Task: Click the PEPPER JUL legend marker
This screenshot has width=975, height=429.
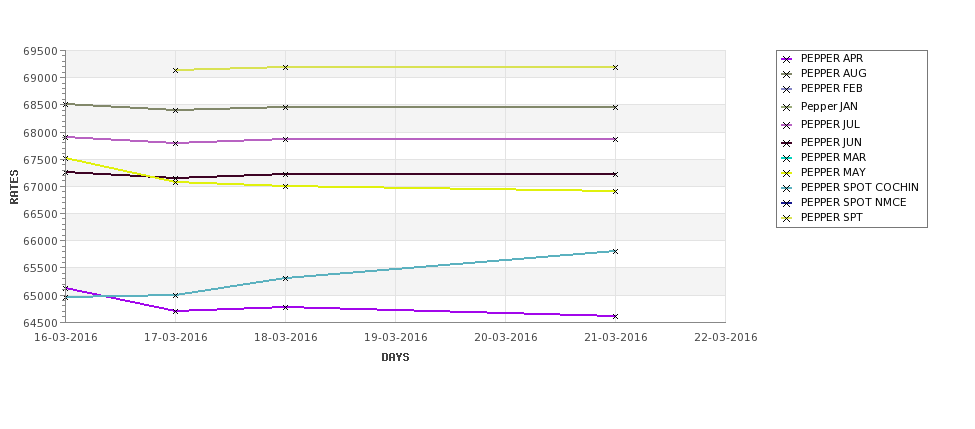Action: [786, 125]
